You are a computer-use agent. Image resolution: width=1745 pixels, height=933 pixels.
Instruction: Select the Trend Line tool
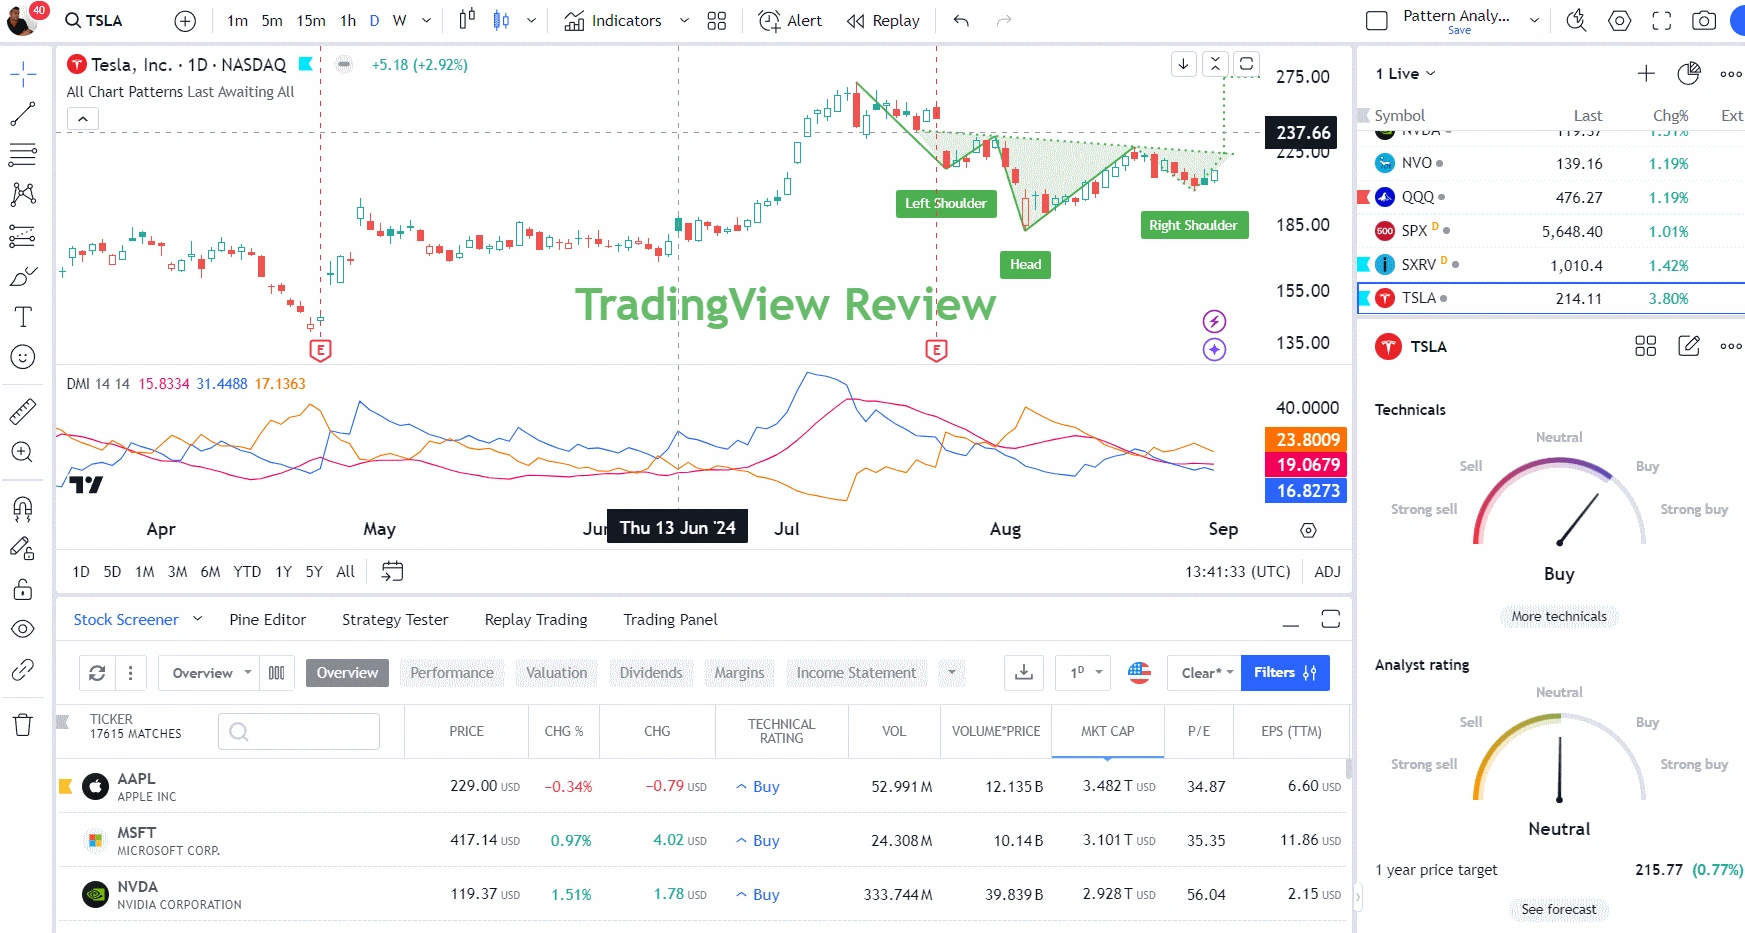22,113
